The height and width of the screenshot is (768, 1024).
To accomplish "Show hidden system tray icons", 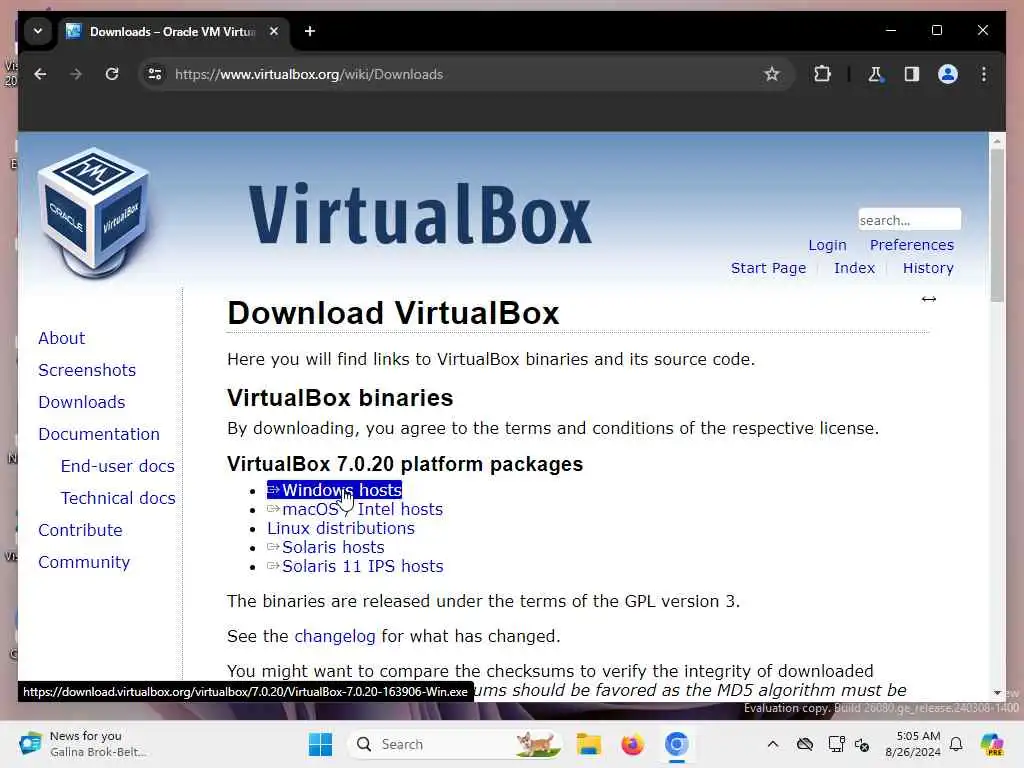I will 773,744.
